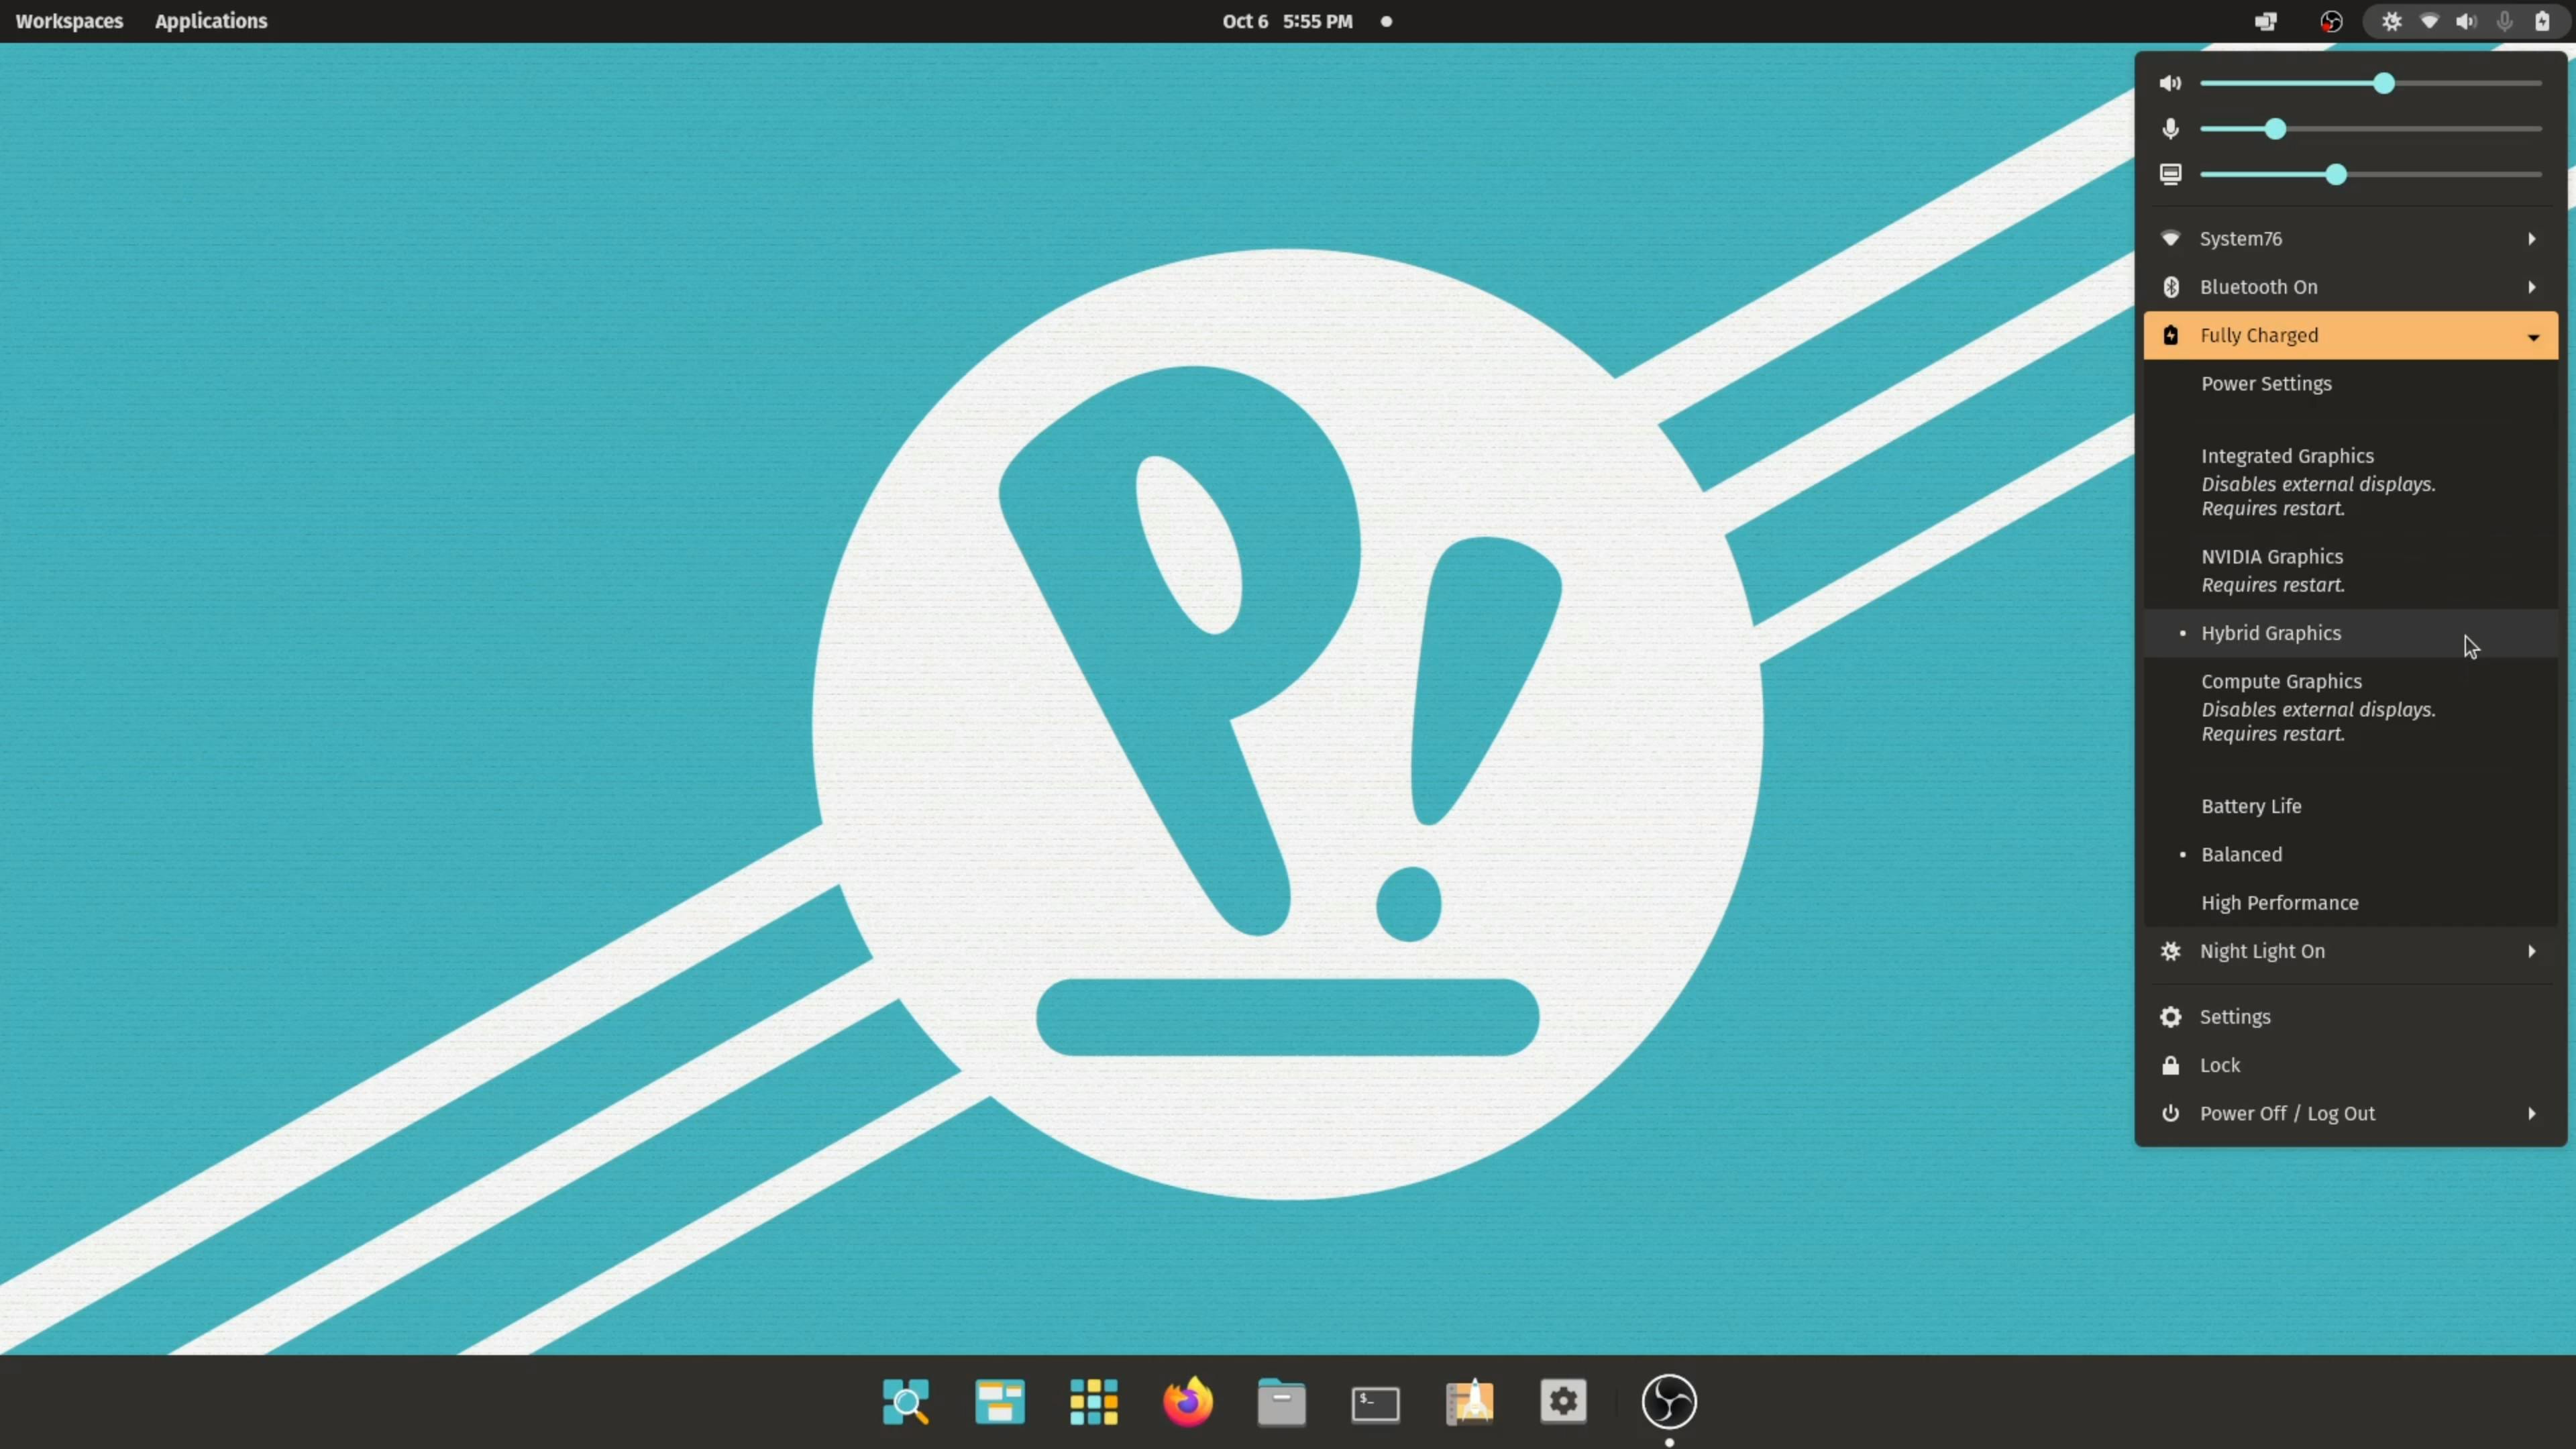Click the gear icon beside Settings

click(2170, 1016)
